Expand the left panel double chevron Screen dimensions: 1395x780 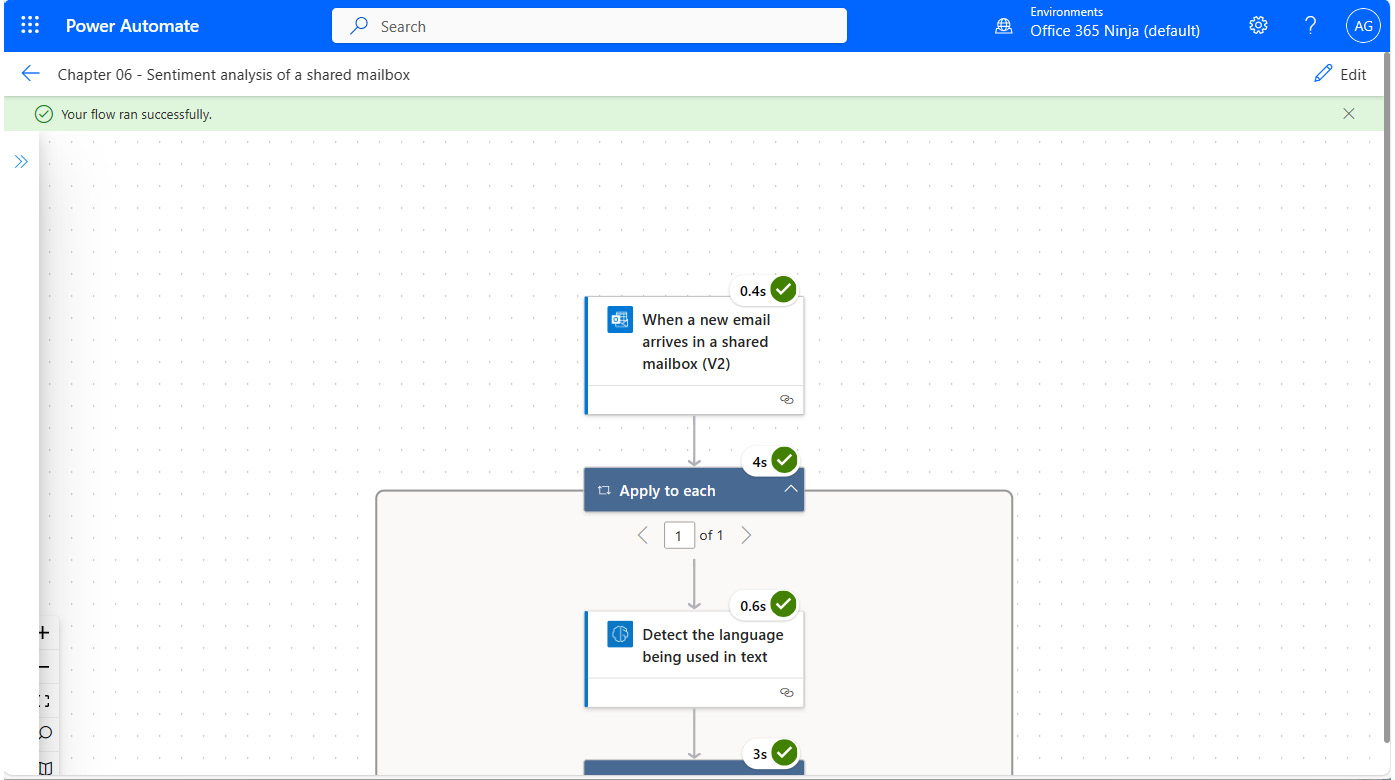(21, 161)
